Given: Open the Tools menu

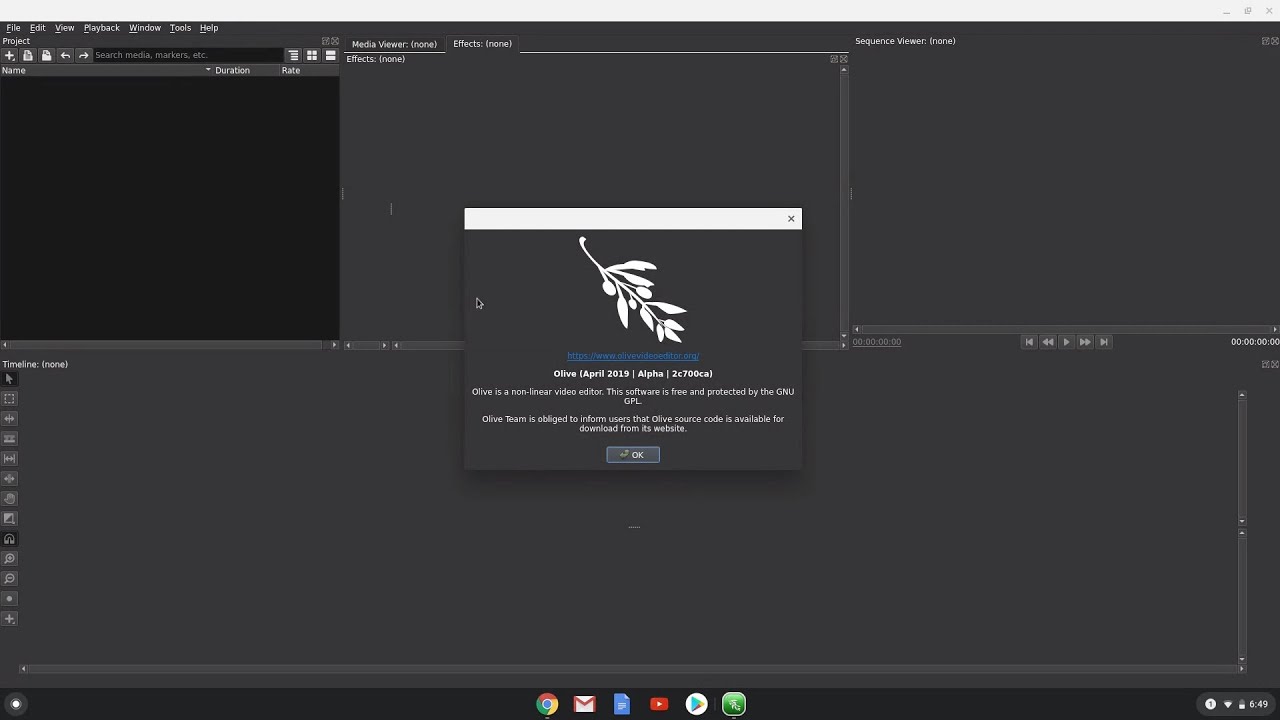Looking at the screenshot, I should pos(180,28).
